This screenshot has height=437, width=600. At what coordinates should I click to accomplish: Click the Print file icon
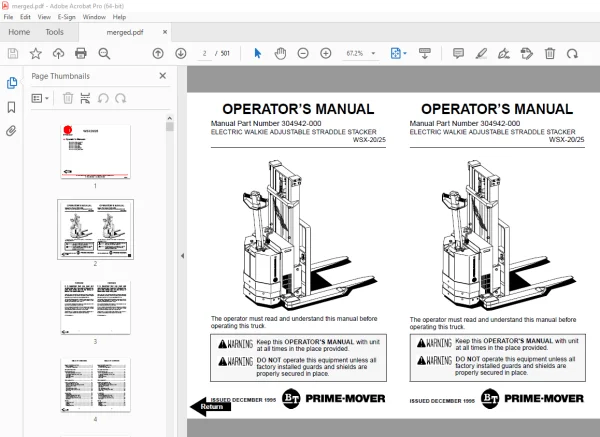[81, 53]
